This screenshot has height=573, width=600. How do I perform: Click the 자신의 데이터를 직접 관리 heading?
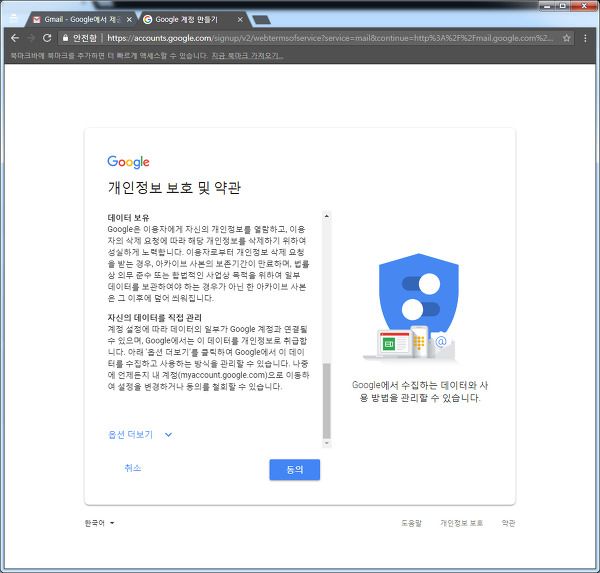pyautogui.click(x=155, y=317)
